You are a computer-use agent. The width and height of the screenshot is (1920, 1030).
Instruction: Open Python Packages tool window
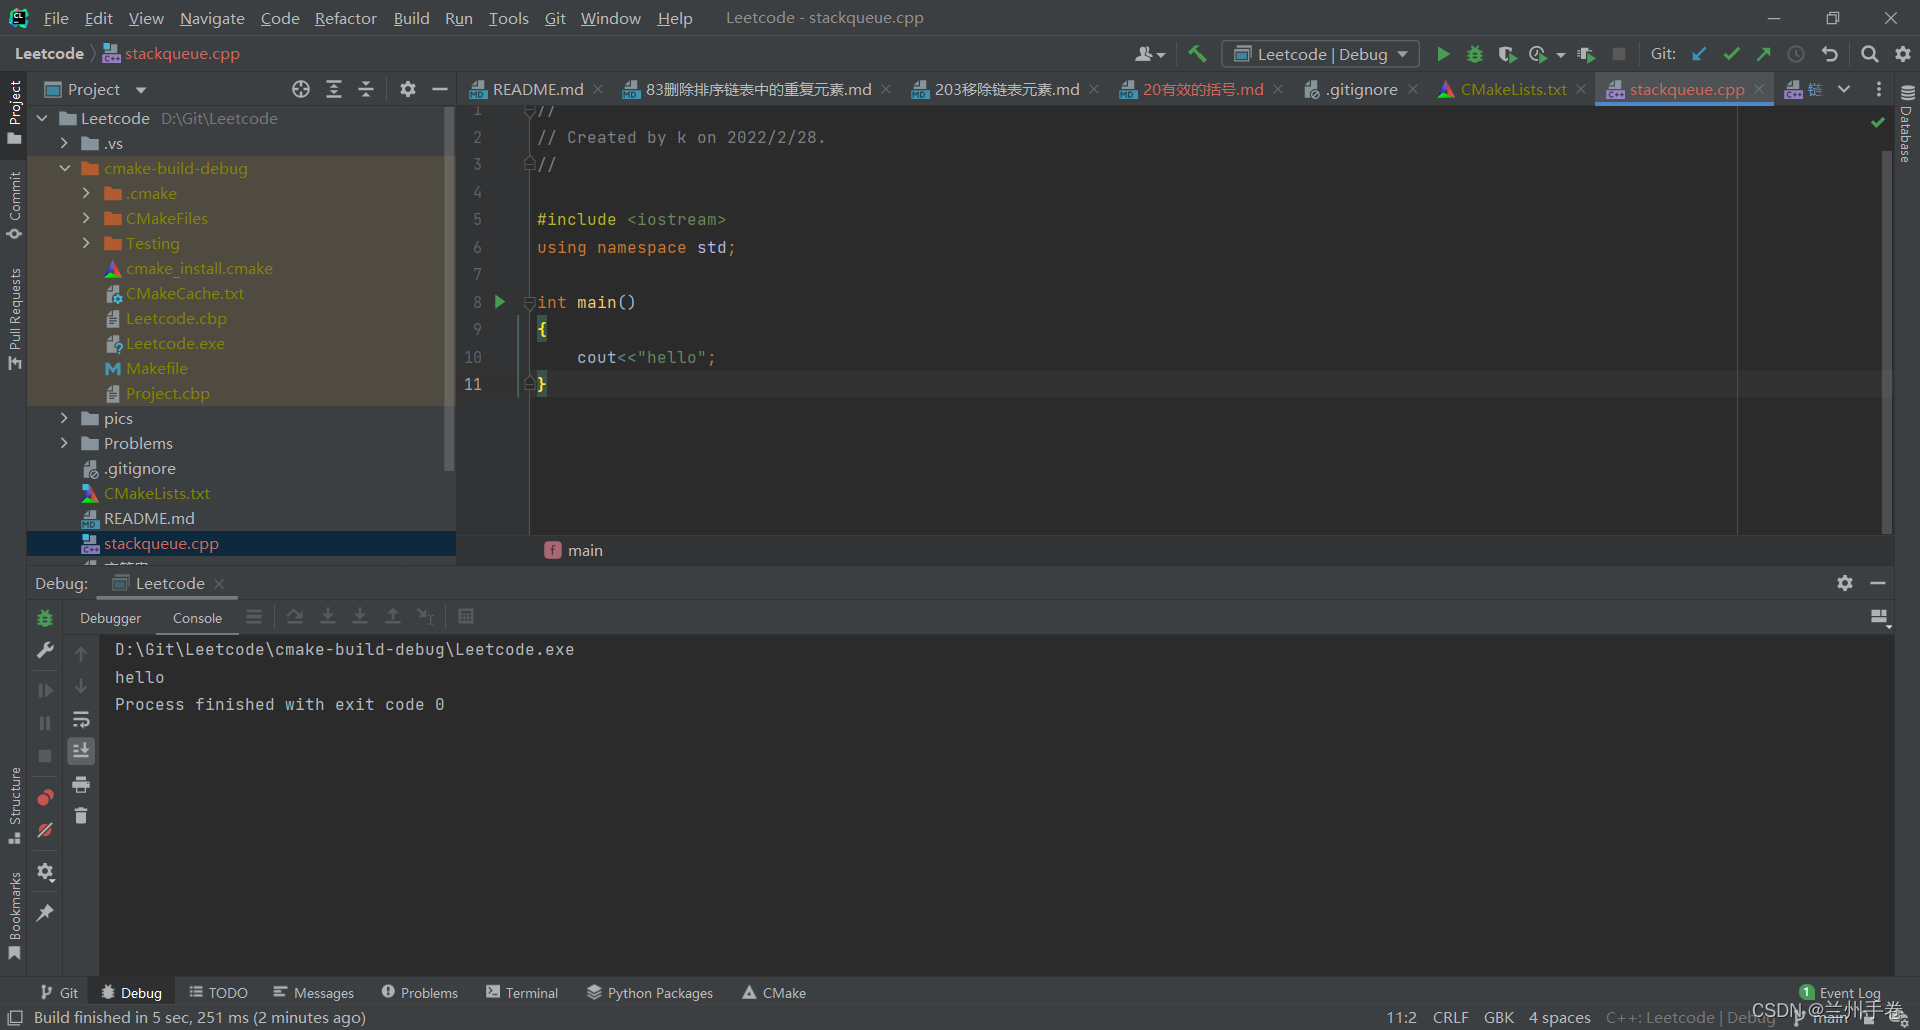(x=650, y=992)
